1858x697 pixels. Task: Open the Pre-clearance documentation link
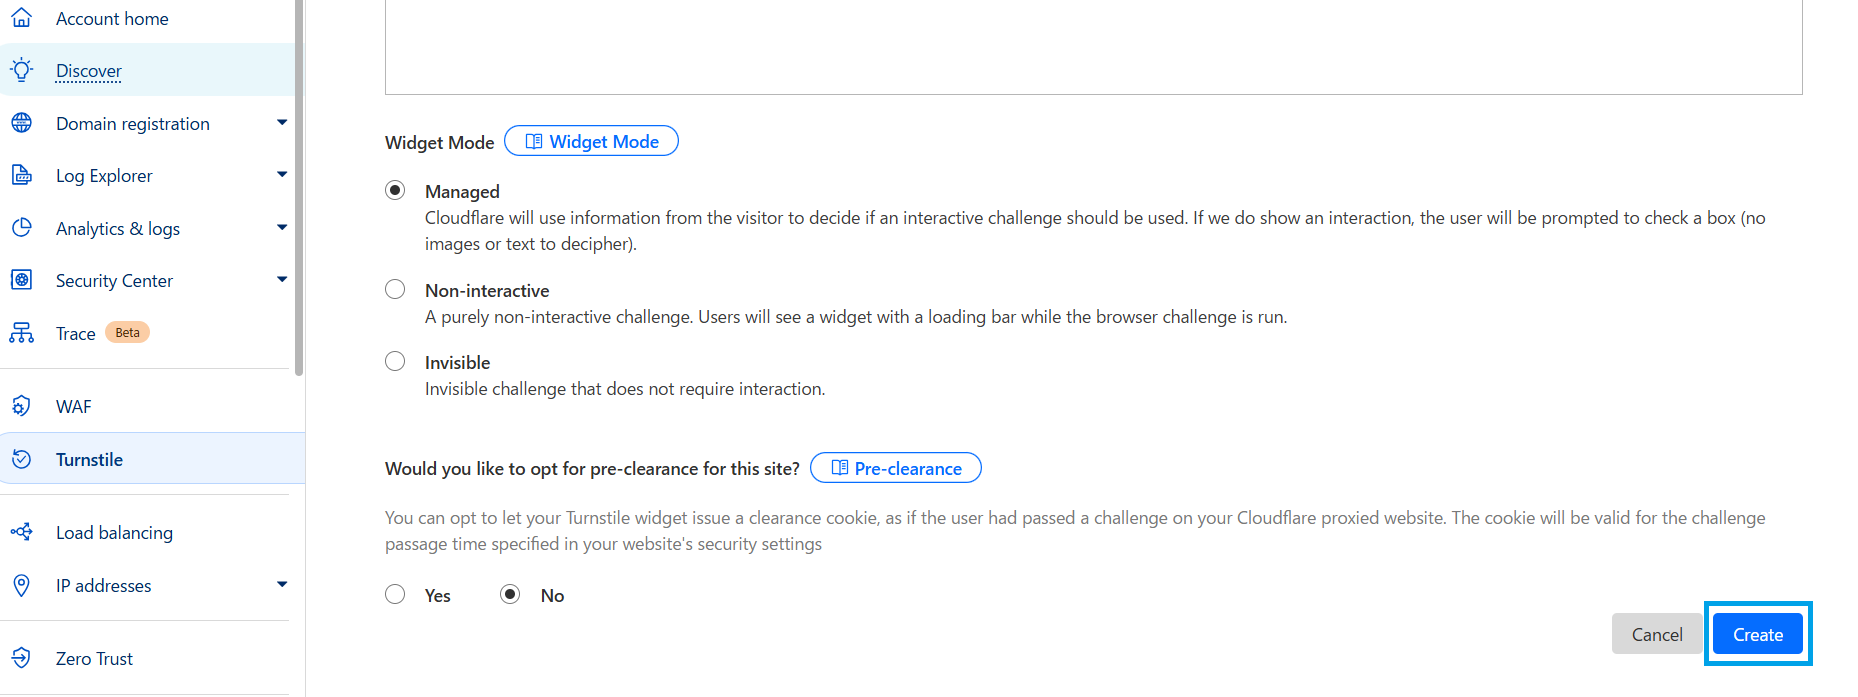click(x=896, y=468)
